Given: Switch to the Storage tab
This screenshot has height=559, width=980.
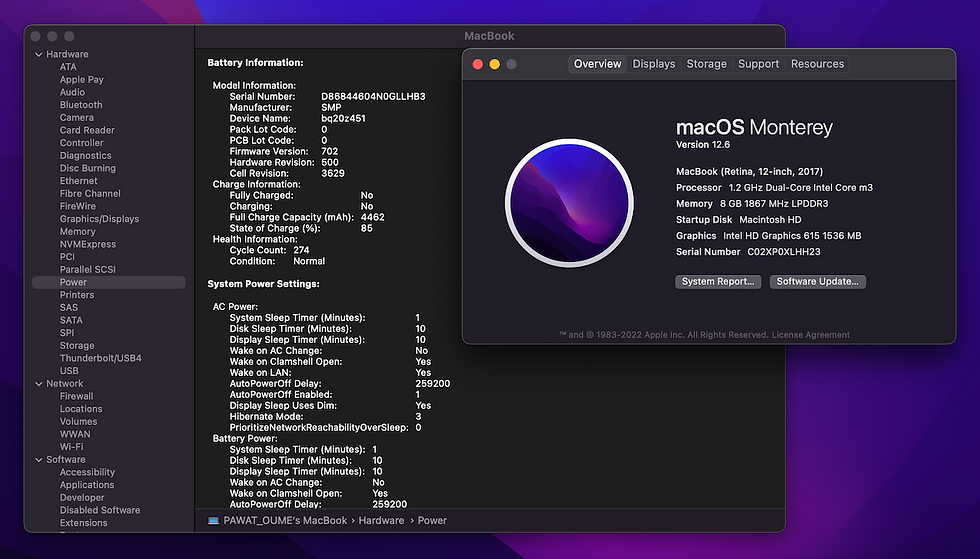Looking at the screenshot, I should click(x=706, y=64).
